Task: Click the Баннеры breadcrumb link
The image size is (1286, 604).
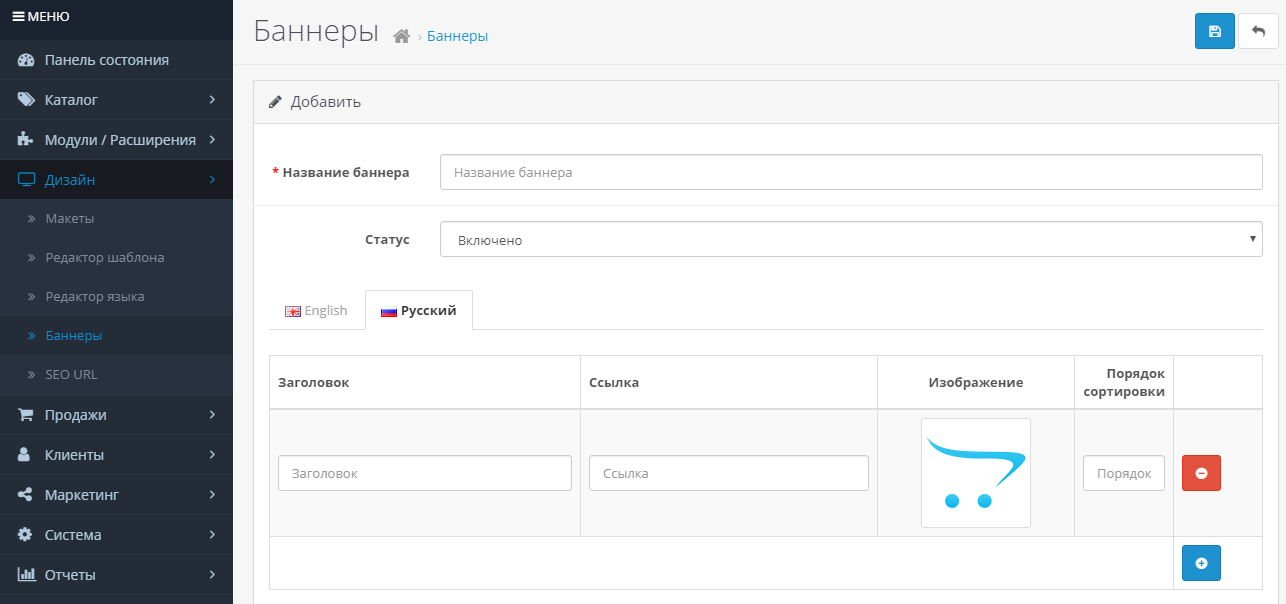Action: pyautogui.click(x=457, y=36)
